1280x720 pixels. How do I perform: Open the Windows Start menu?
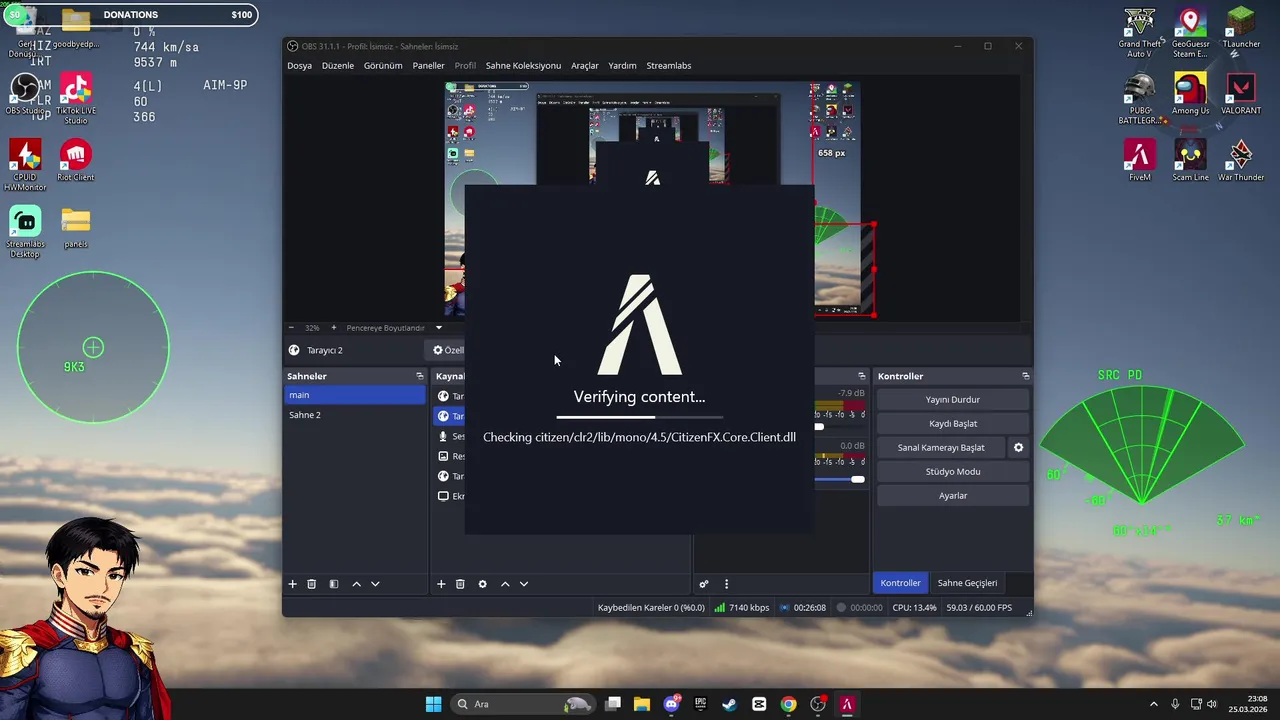click(x=433, y=704)
